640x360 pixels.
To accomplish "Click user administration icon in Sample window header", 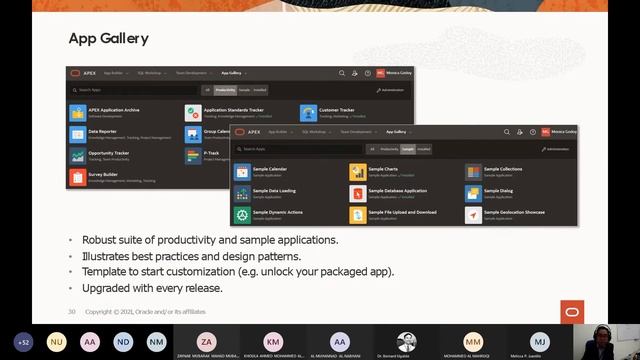I will point(520,132).
